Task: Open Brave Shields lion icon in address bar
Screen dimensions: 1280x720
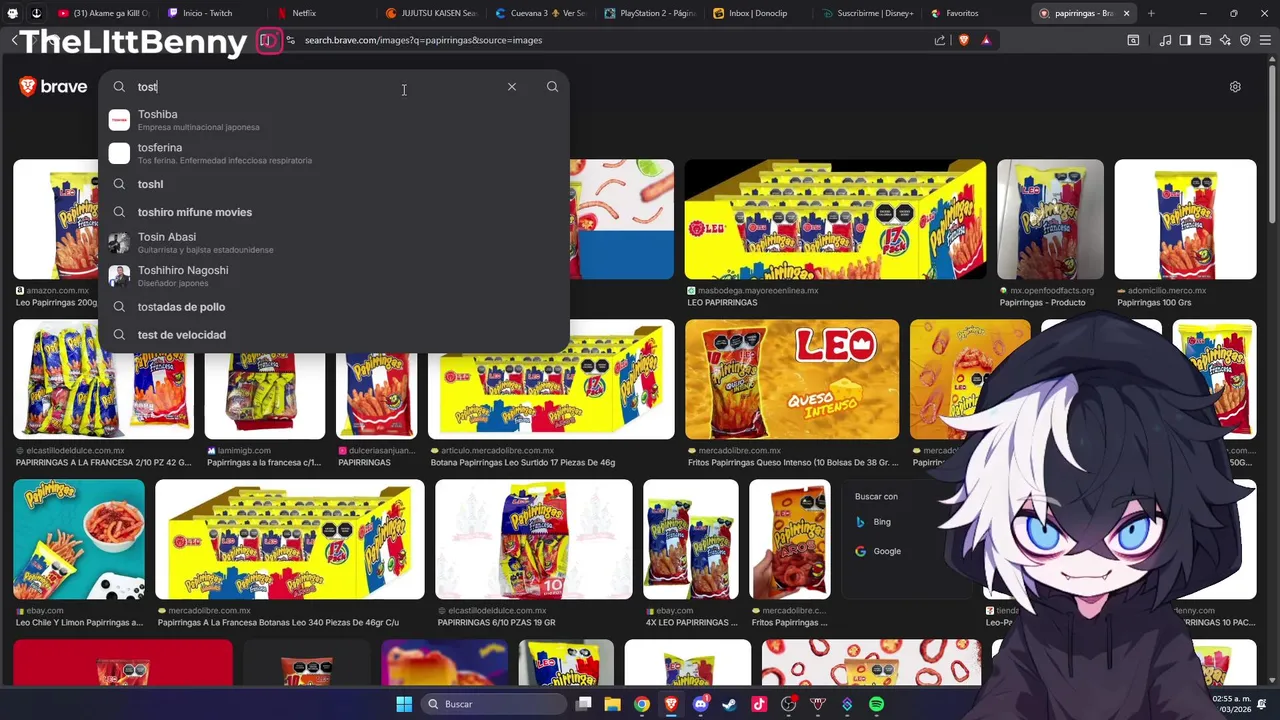Action: 964,40
